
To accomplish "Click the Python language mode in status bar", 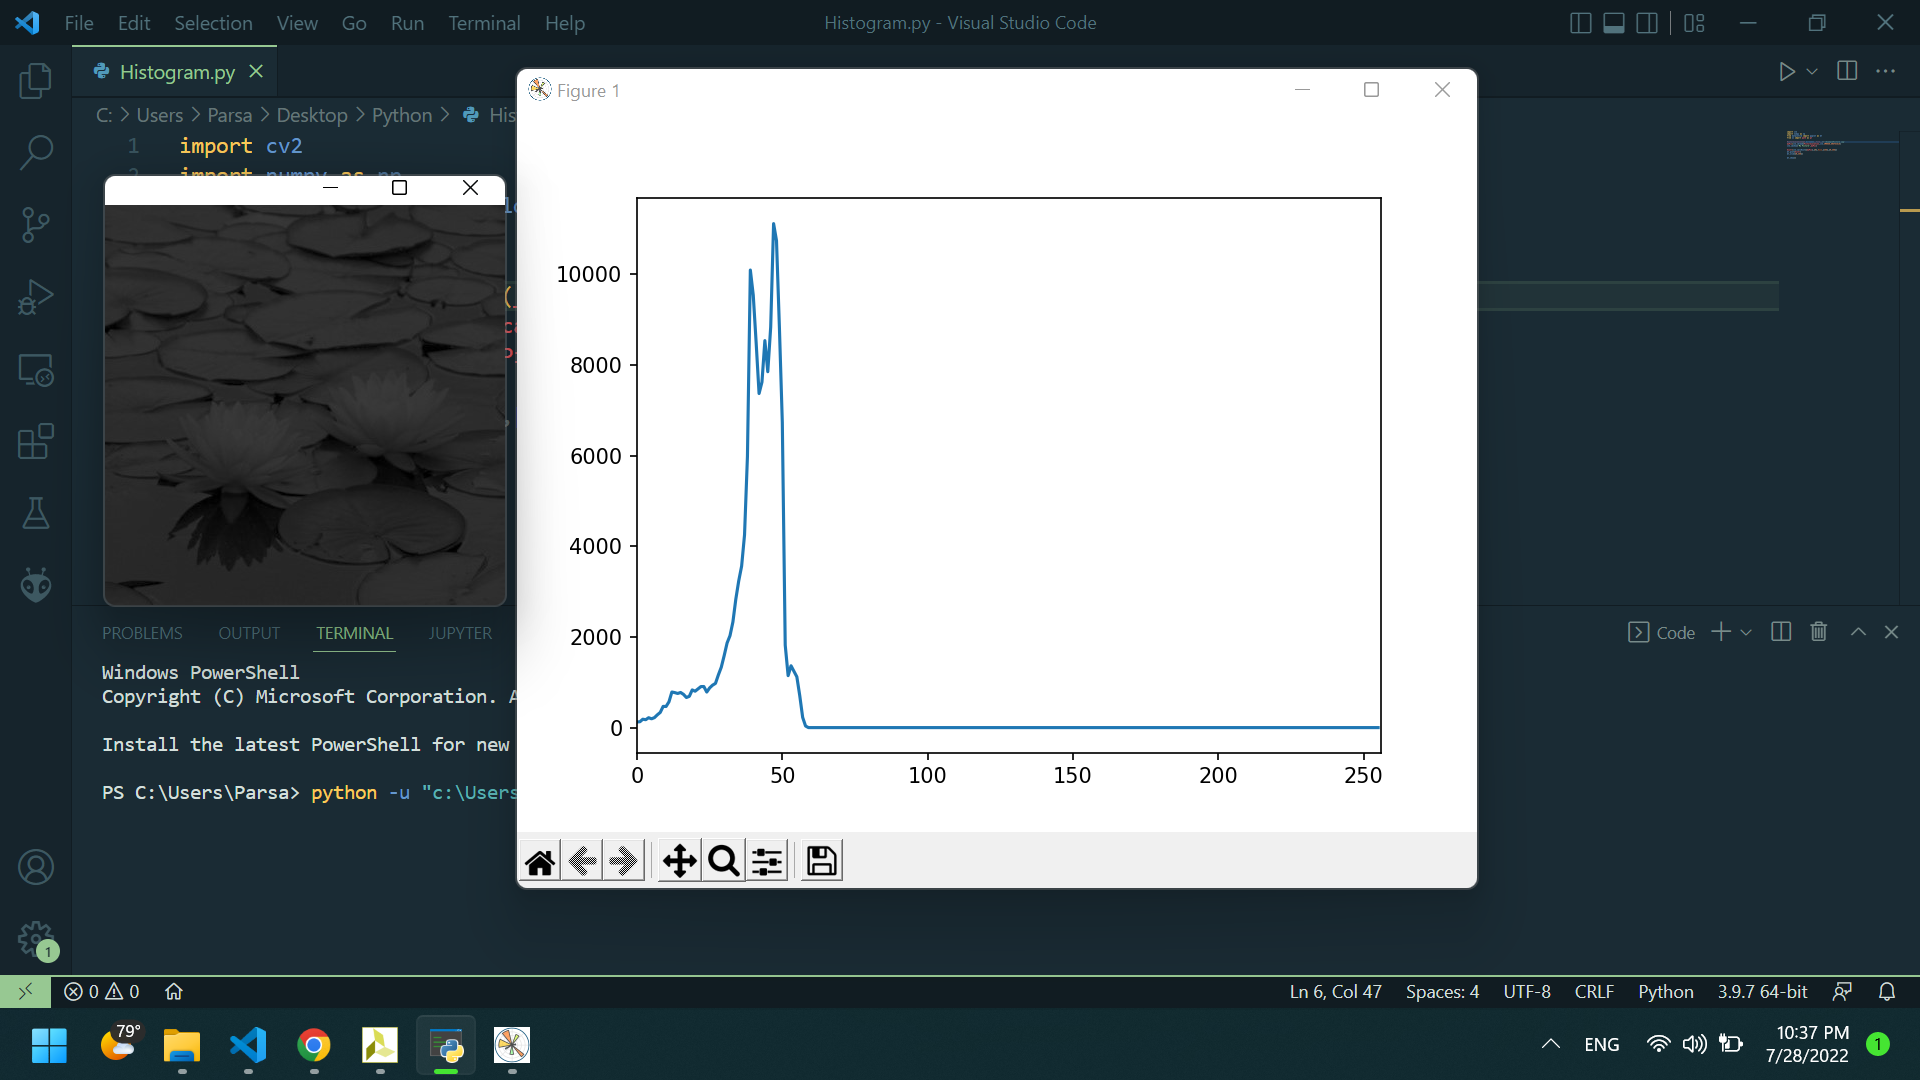I will pos(1665,991).
